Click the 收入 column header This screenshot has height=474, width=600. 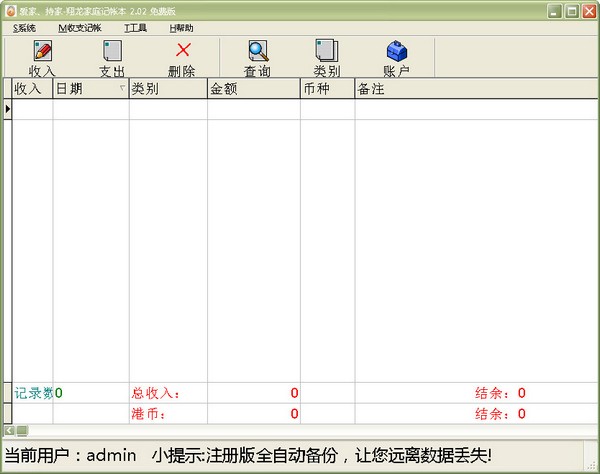[x=32, y=89]
